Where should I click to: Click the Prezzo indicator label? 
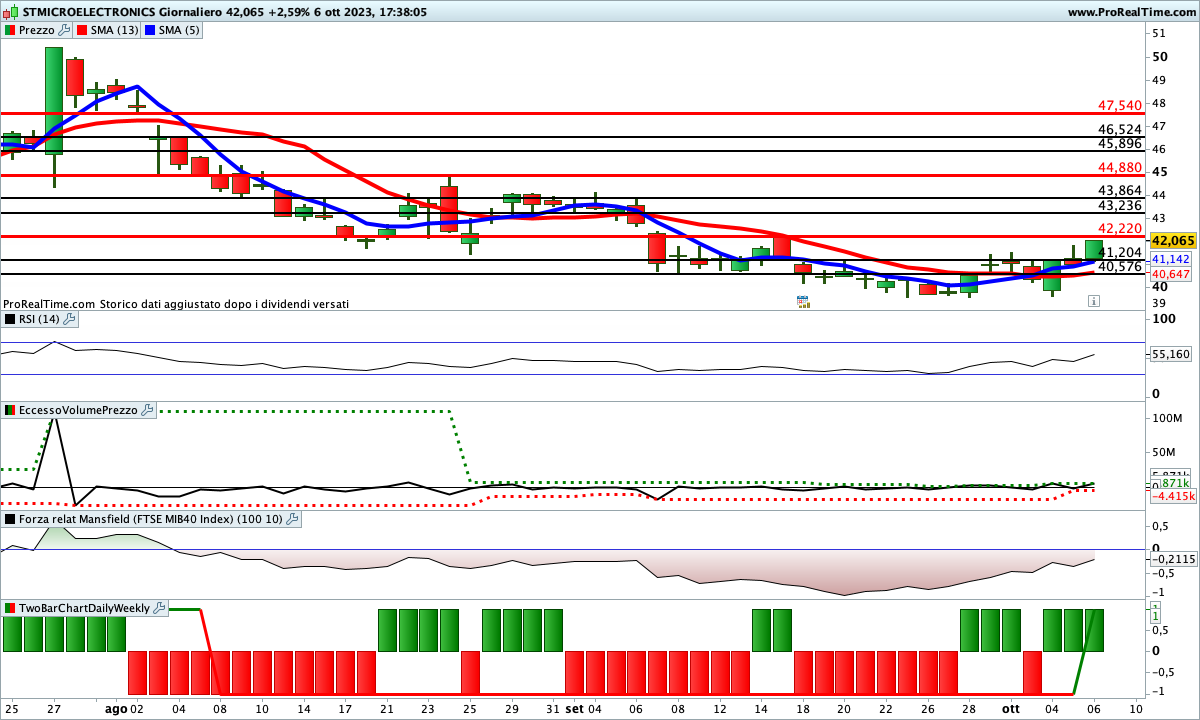[x=37, y=30]
